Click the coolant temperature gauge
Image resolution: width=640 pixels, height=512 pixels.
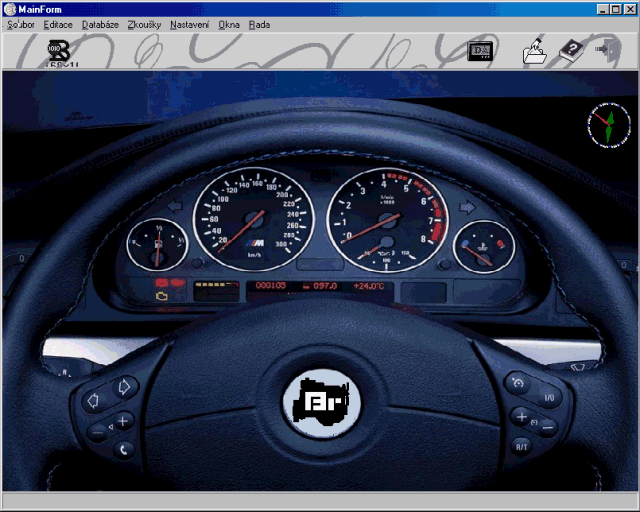[x=484, y=247]
